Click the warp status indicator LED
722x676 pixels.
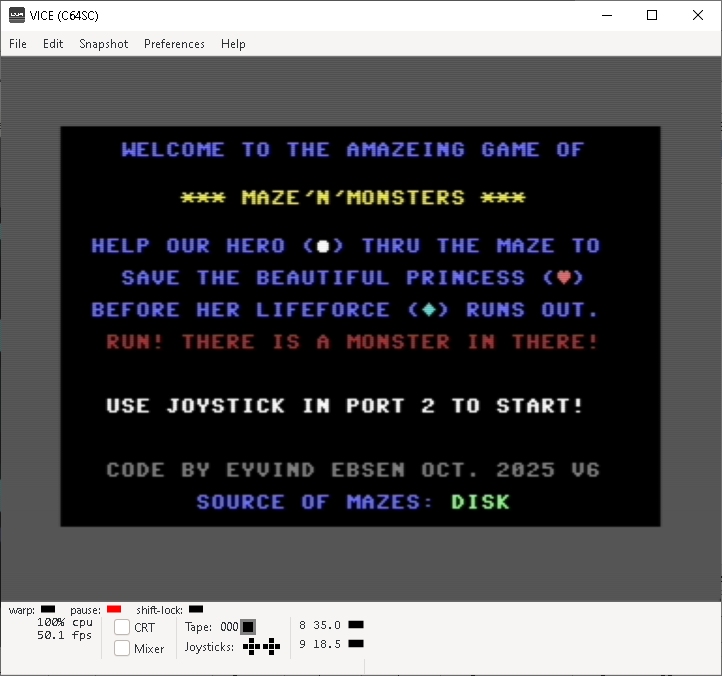[x=48, y=609]
